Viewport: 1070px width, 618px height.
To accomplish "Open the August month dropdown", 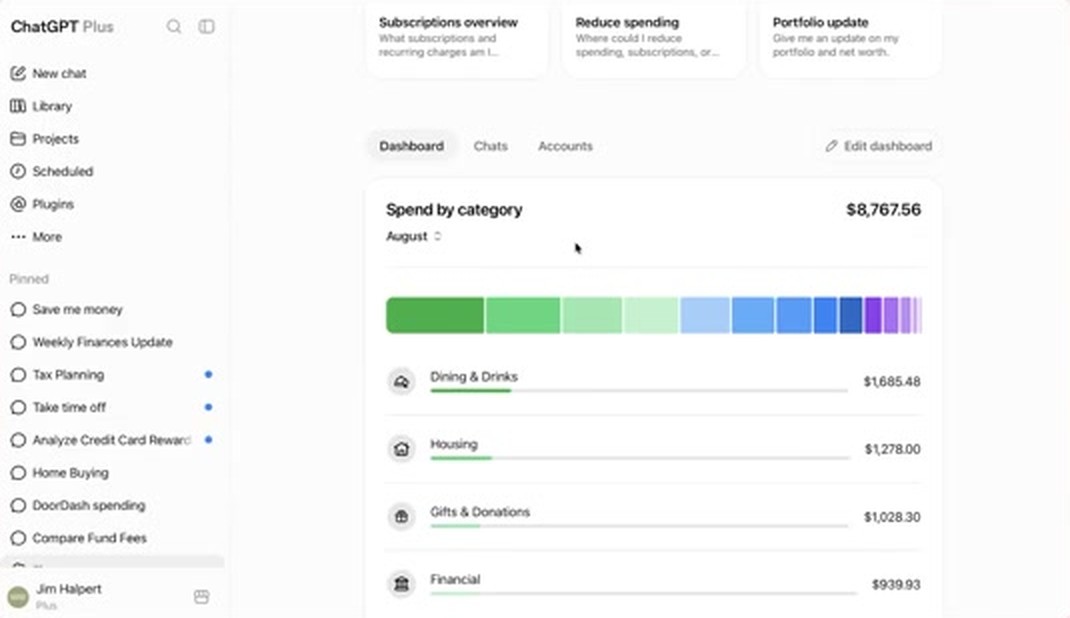I will point(414,236).
